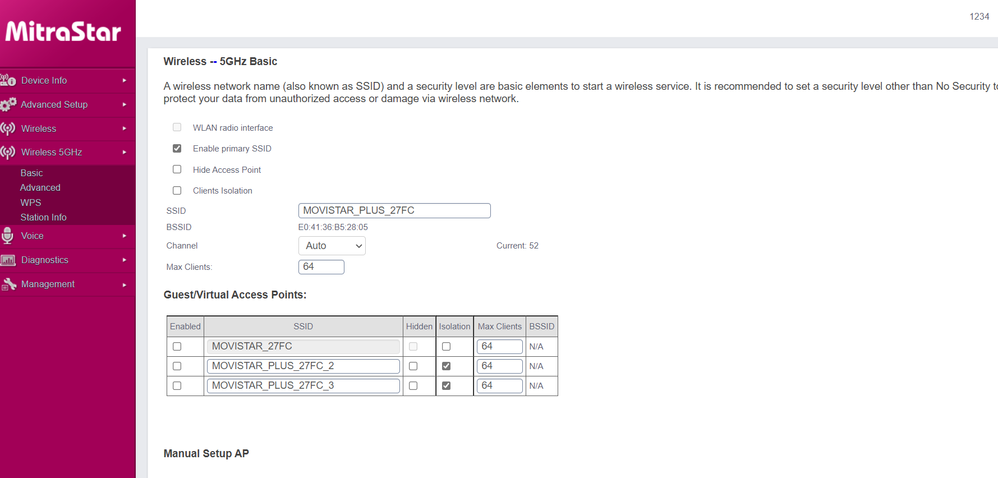Open the Advanced link under Wireless 5GHz

pyautogui.click(x=40, y=187)
